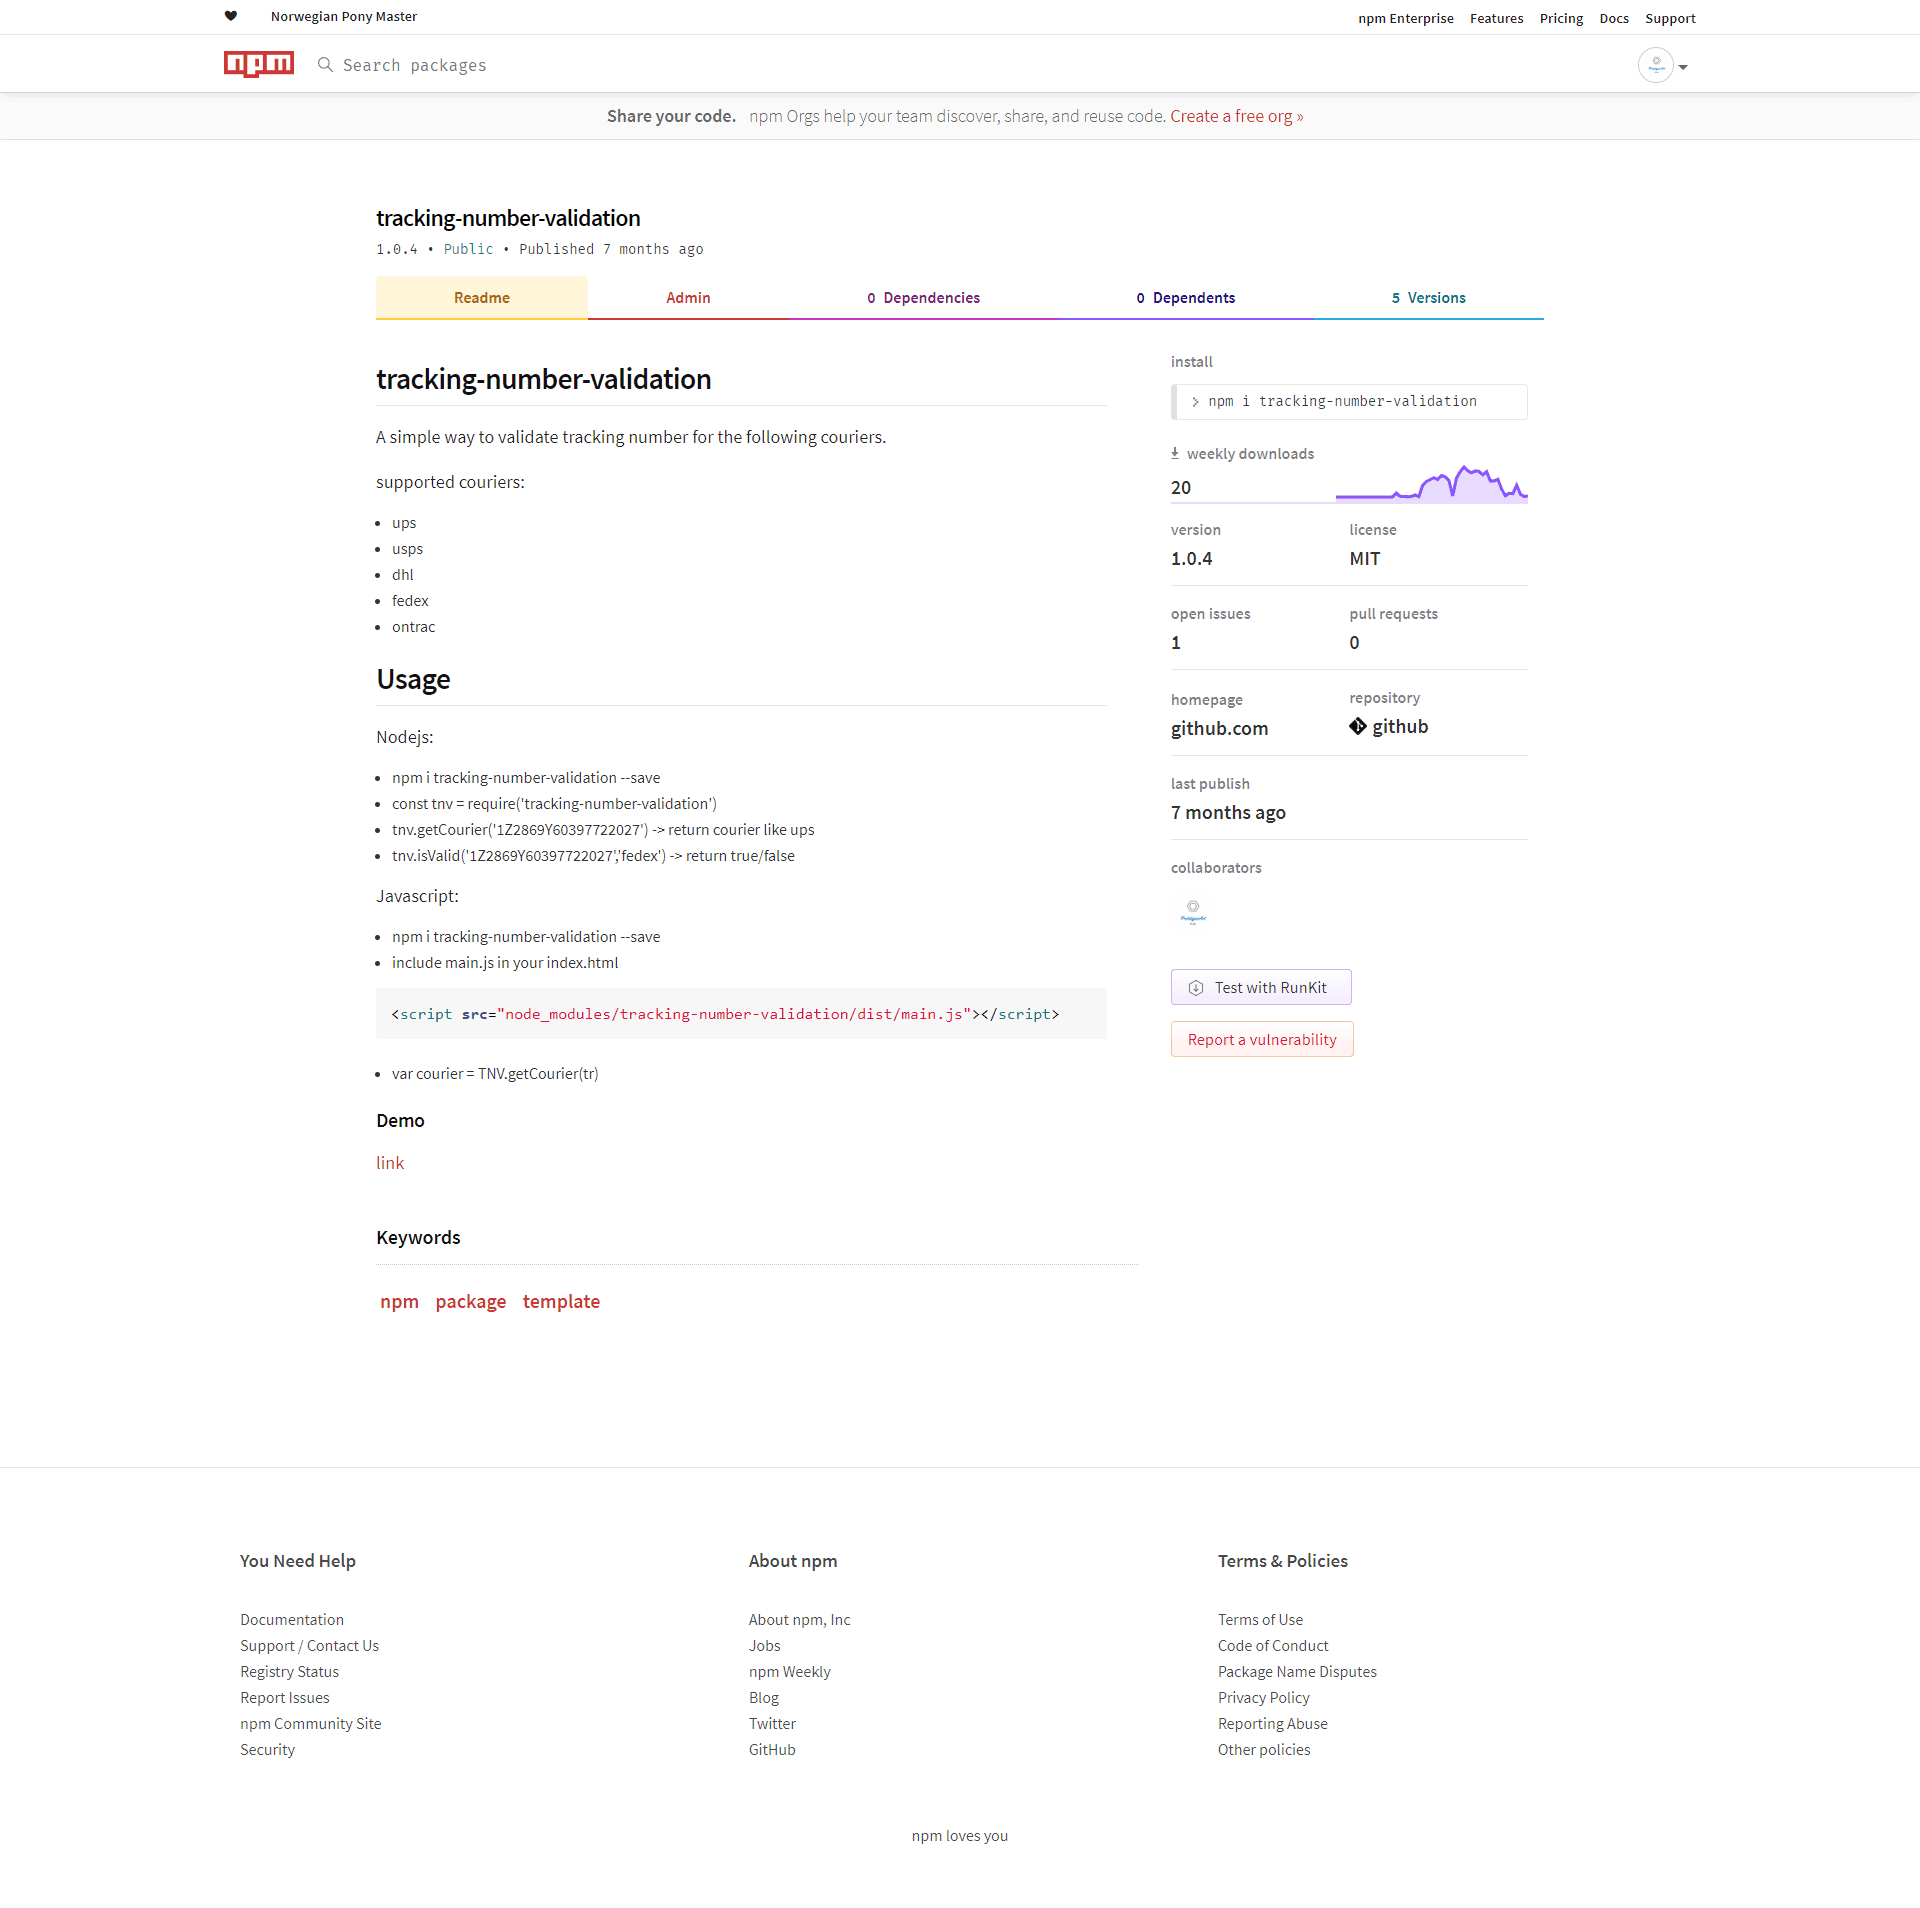Click the Report a vulnerability button

point(1261,1039)
